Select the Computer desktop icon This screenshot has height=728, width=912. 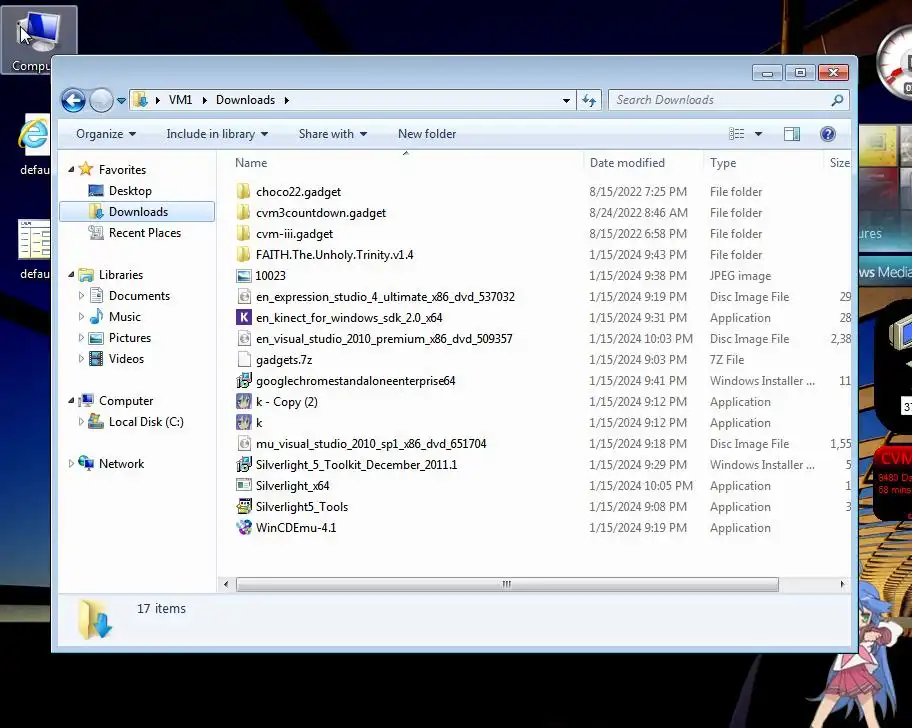[x=38, y=40]
